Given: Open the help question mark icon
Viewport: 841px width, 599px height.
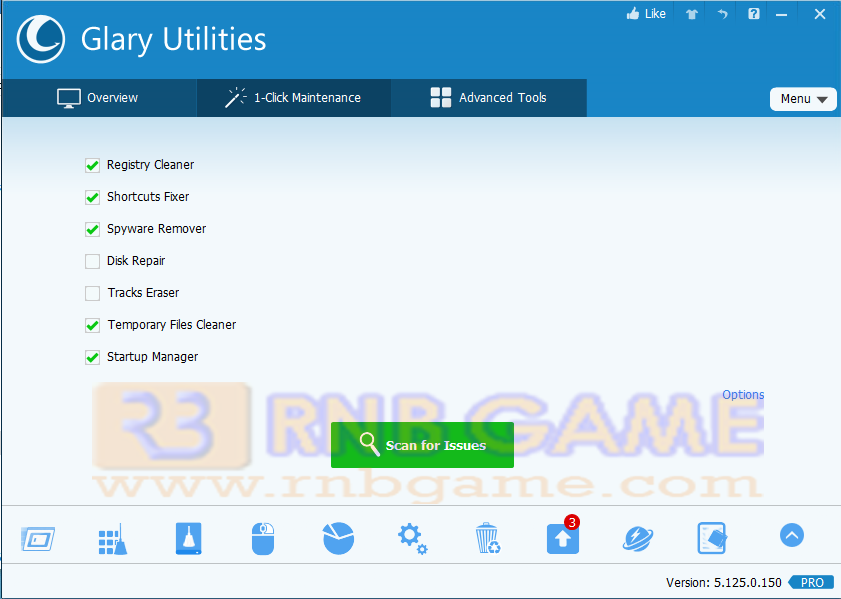Looking at the screenshot, I should click(x=754, y=14).
